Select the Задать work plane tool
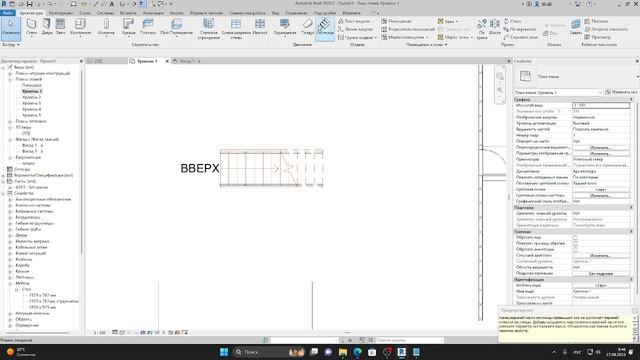Screen dimensions: 640x360 (x=576, y=27)
